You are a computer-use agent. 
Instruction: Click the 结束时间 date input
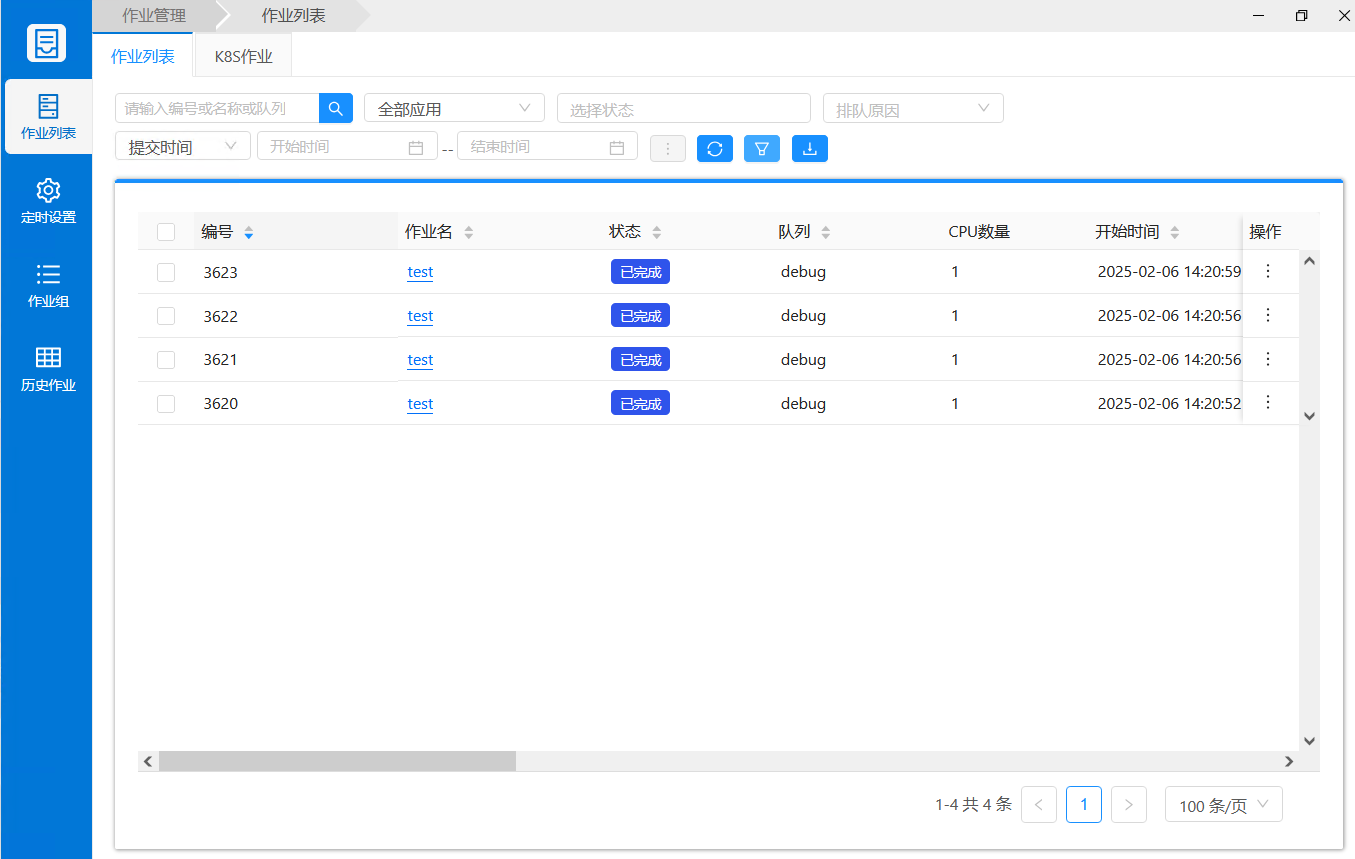coord(547,146)
